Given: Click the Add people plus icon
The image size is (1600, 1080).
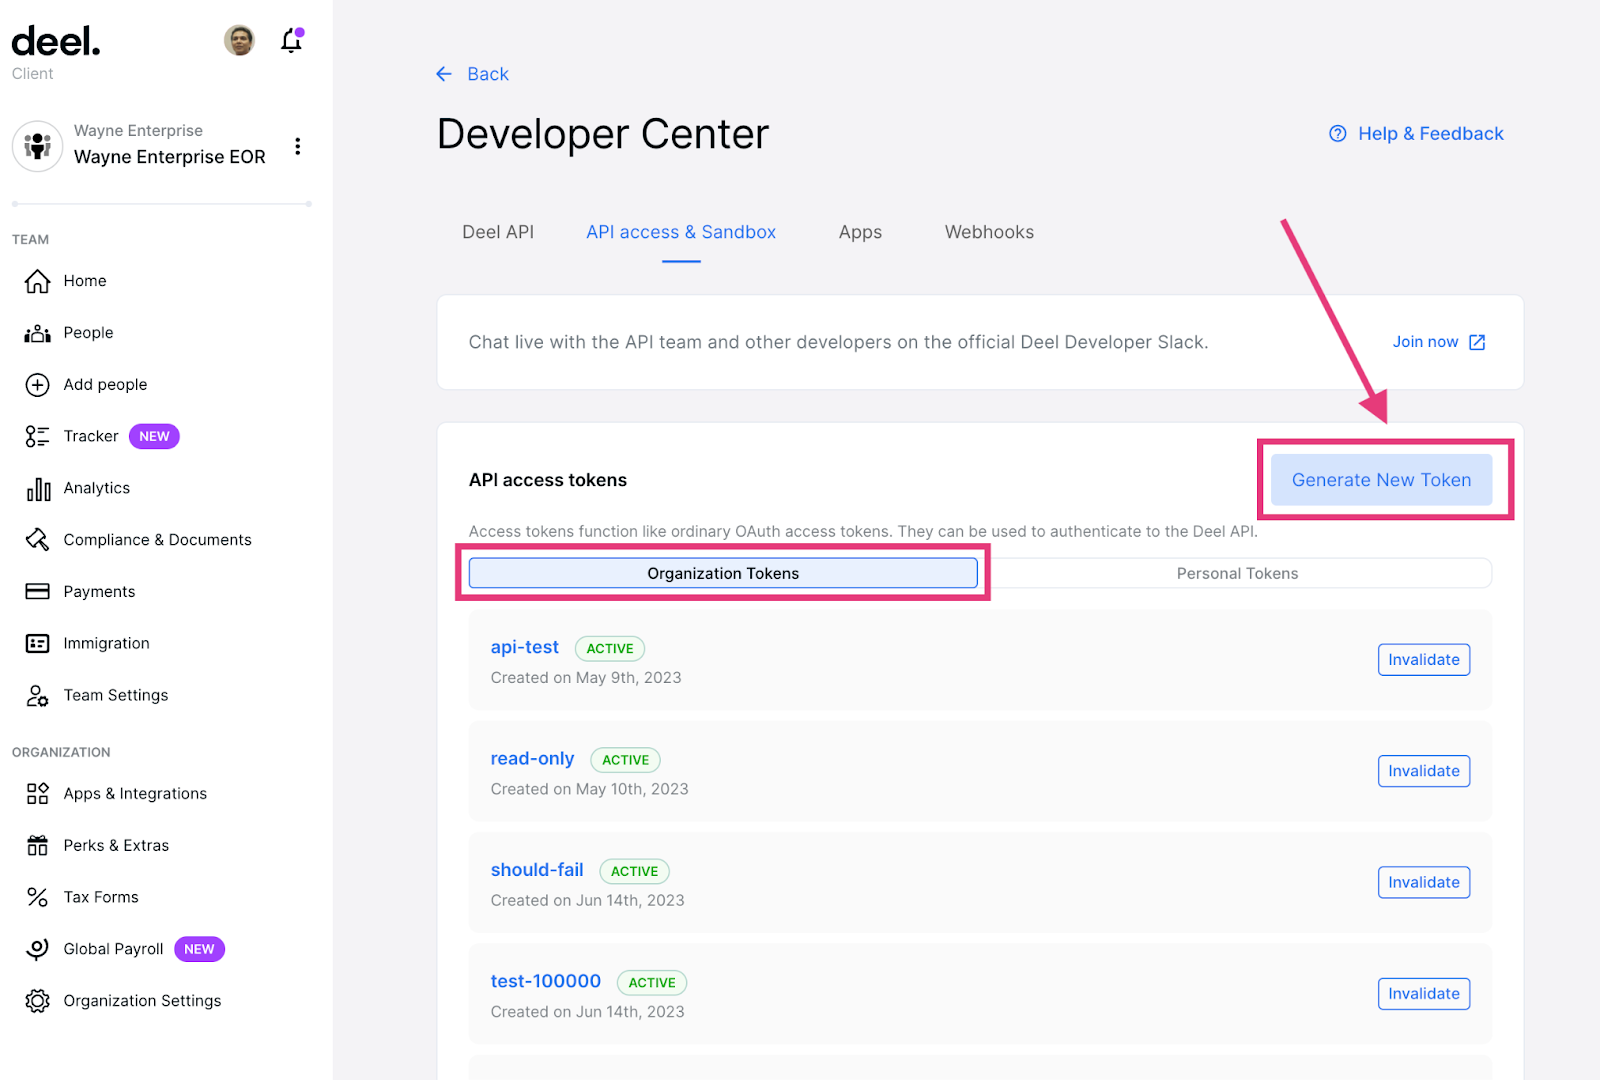Looking at the screenshot, I should pyautogui.click(x=37, y=385).
